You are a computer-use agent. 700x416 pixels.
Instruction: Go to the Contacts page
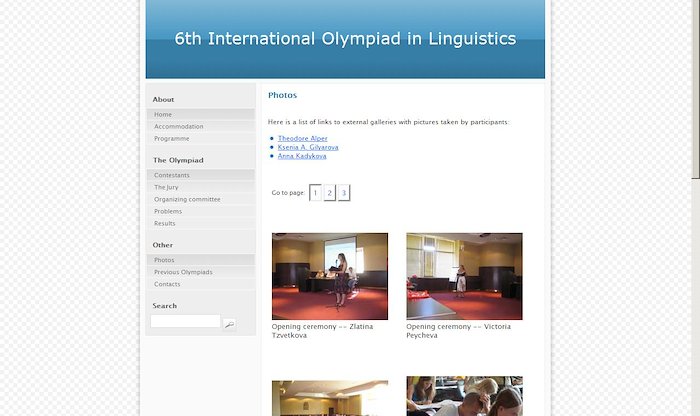[201, 284]
